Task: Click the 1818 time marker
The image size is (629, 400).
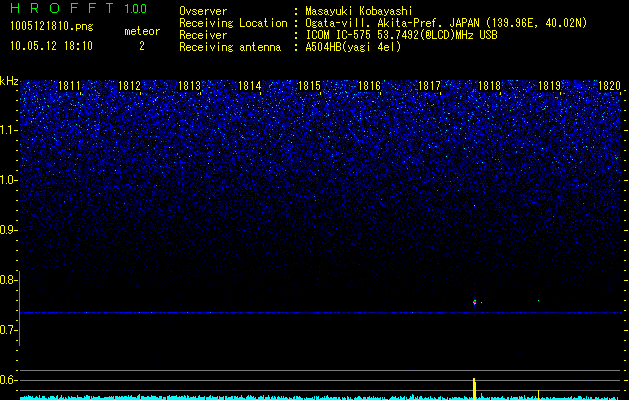Action: pos(489,86)
